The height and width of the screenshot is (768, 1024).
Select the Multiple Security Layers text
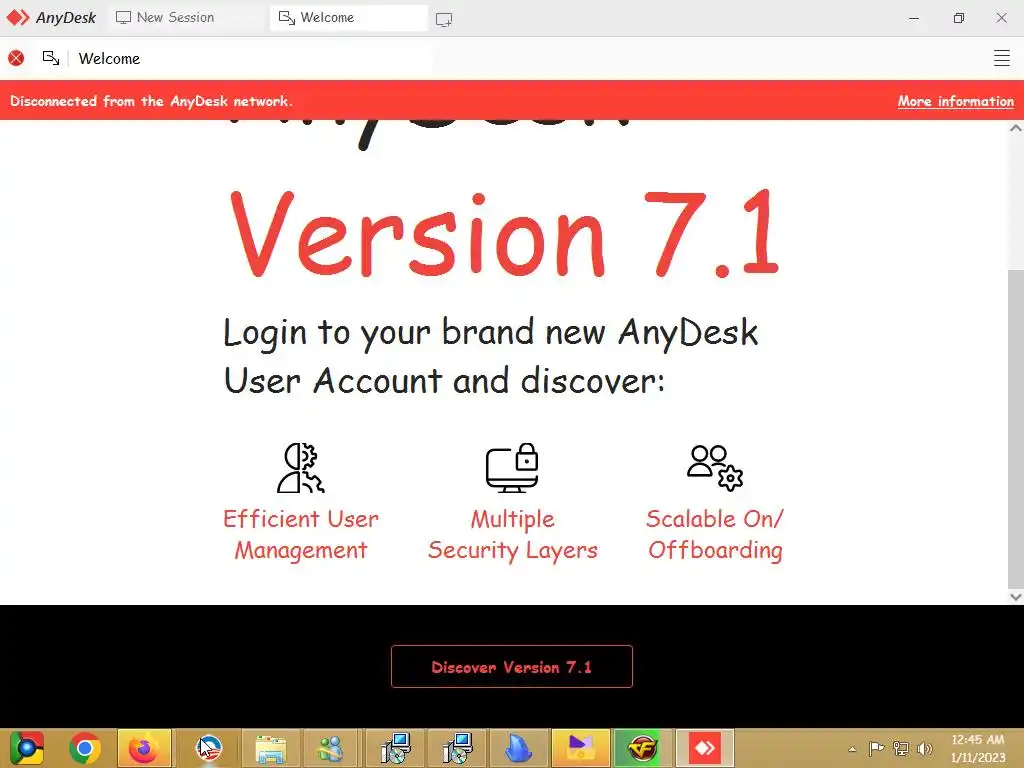click(x=513, y=534)
